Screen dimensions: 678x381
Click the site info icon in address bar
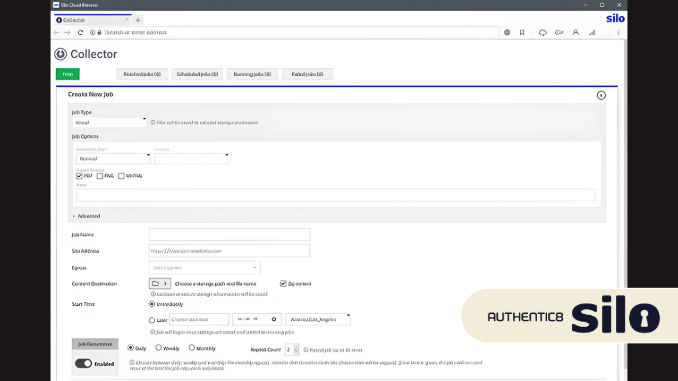[92, 32]
